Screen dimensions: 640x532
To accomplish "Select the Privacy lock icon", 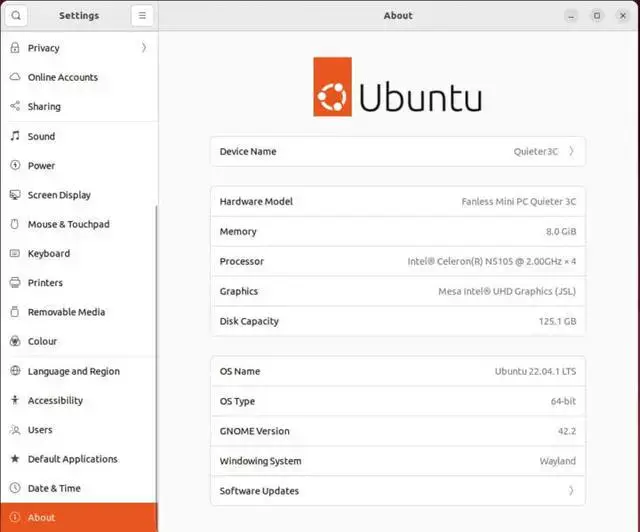I will click(15, 48).
